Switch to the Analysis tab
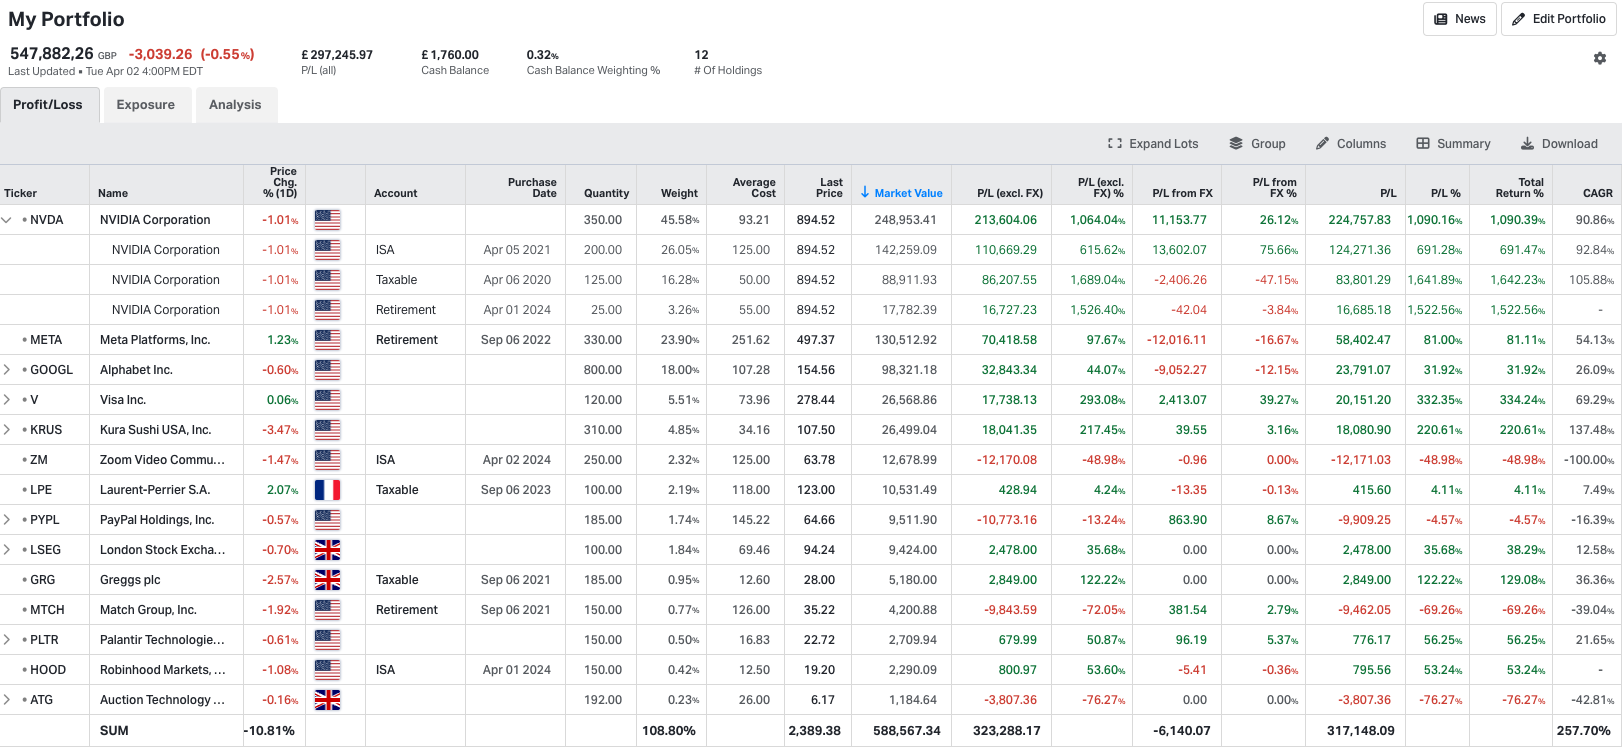Image resolution: width=1622 pixels, height=748 pixels. pos(235,105)
